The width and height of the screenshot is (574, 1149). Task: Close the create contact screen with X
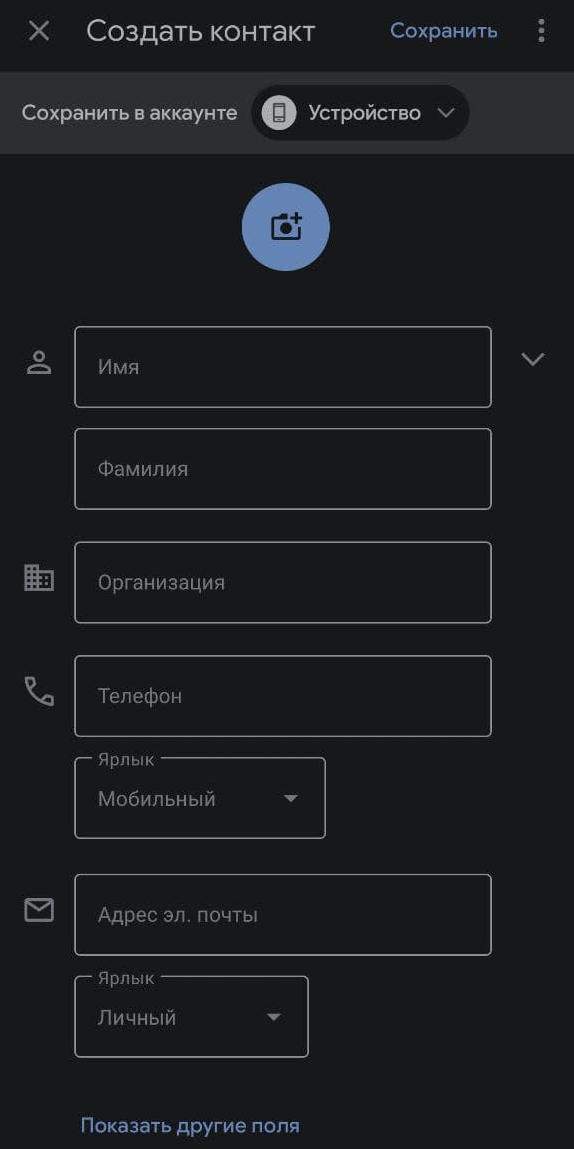coord(39,31)
